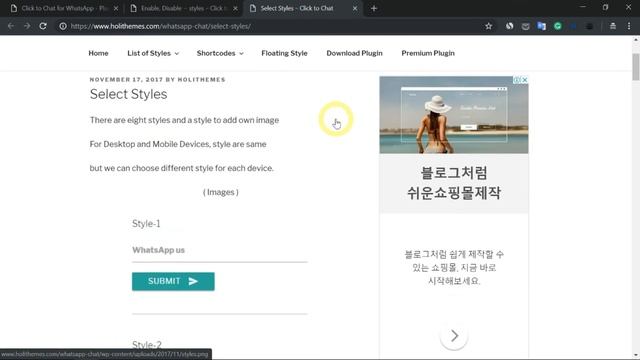
Task: Click the AdChoices info icon
Action: pos(517,80)
